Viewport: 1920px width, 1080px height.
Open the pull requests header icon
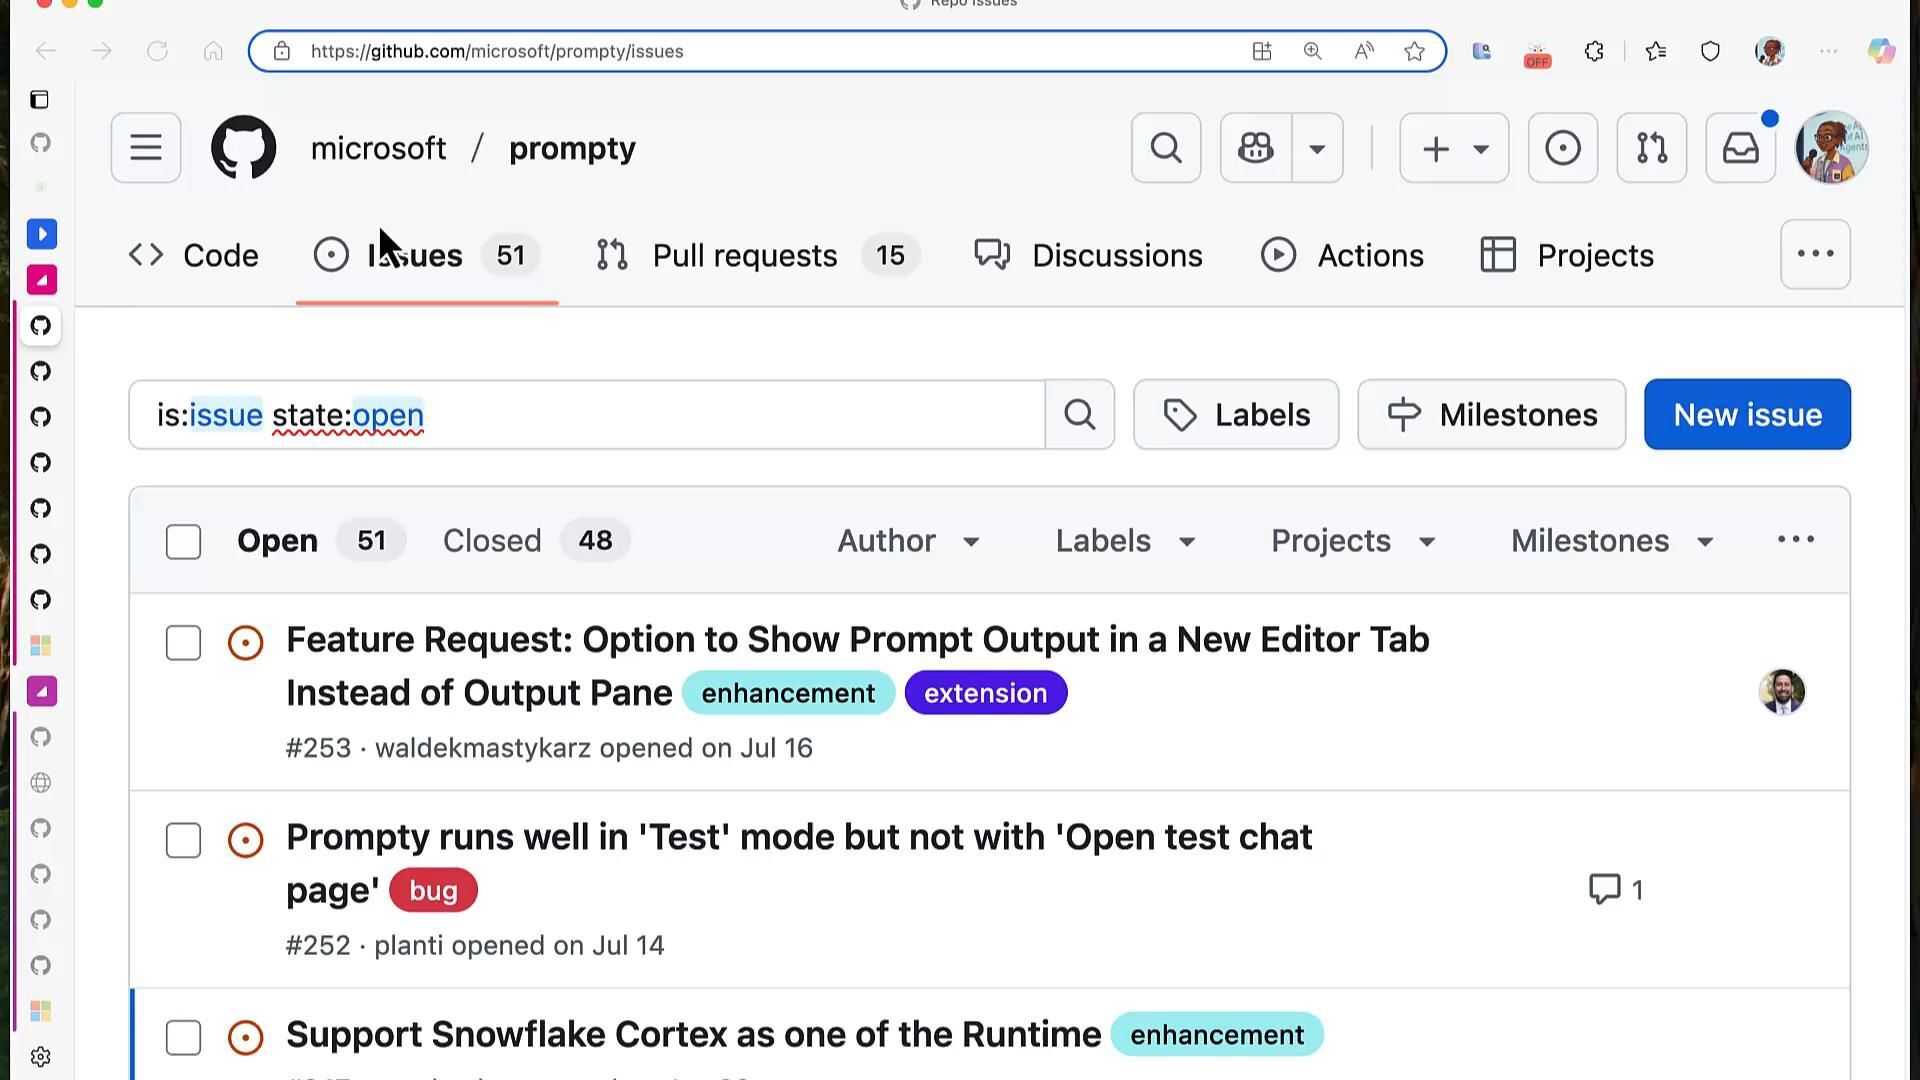(1651, 148)
